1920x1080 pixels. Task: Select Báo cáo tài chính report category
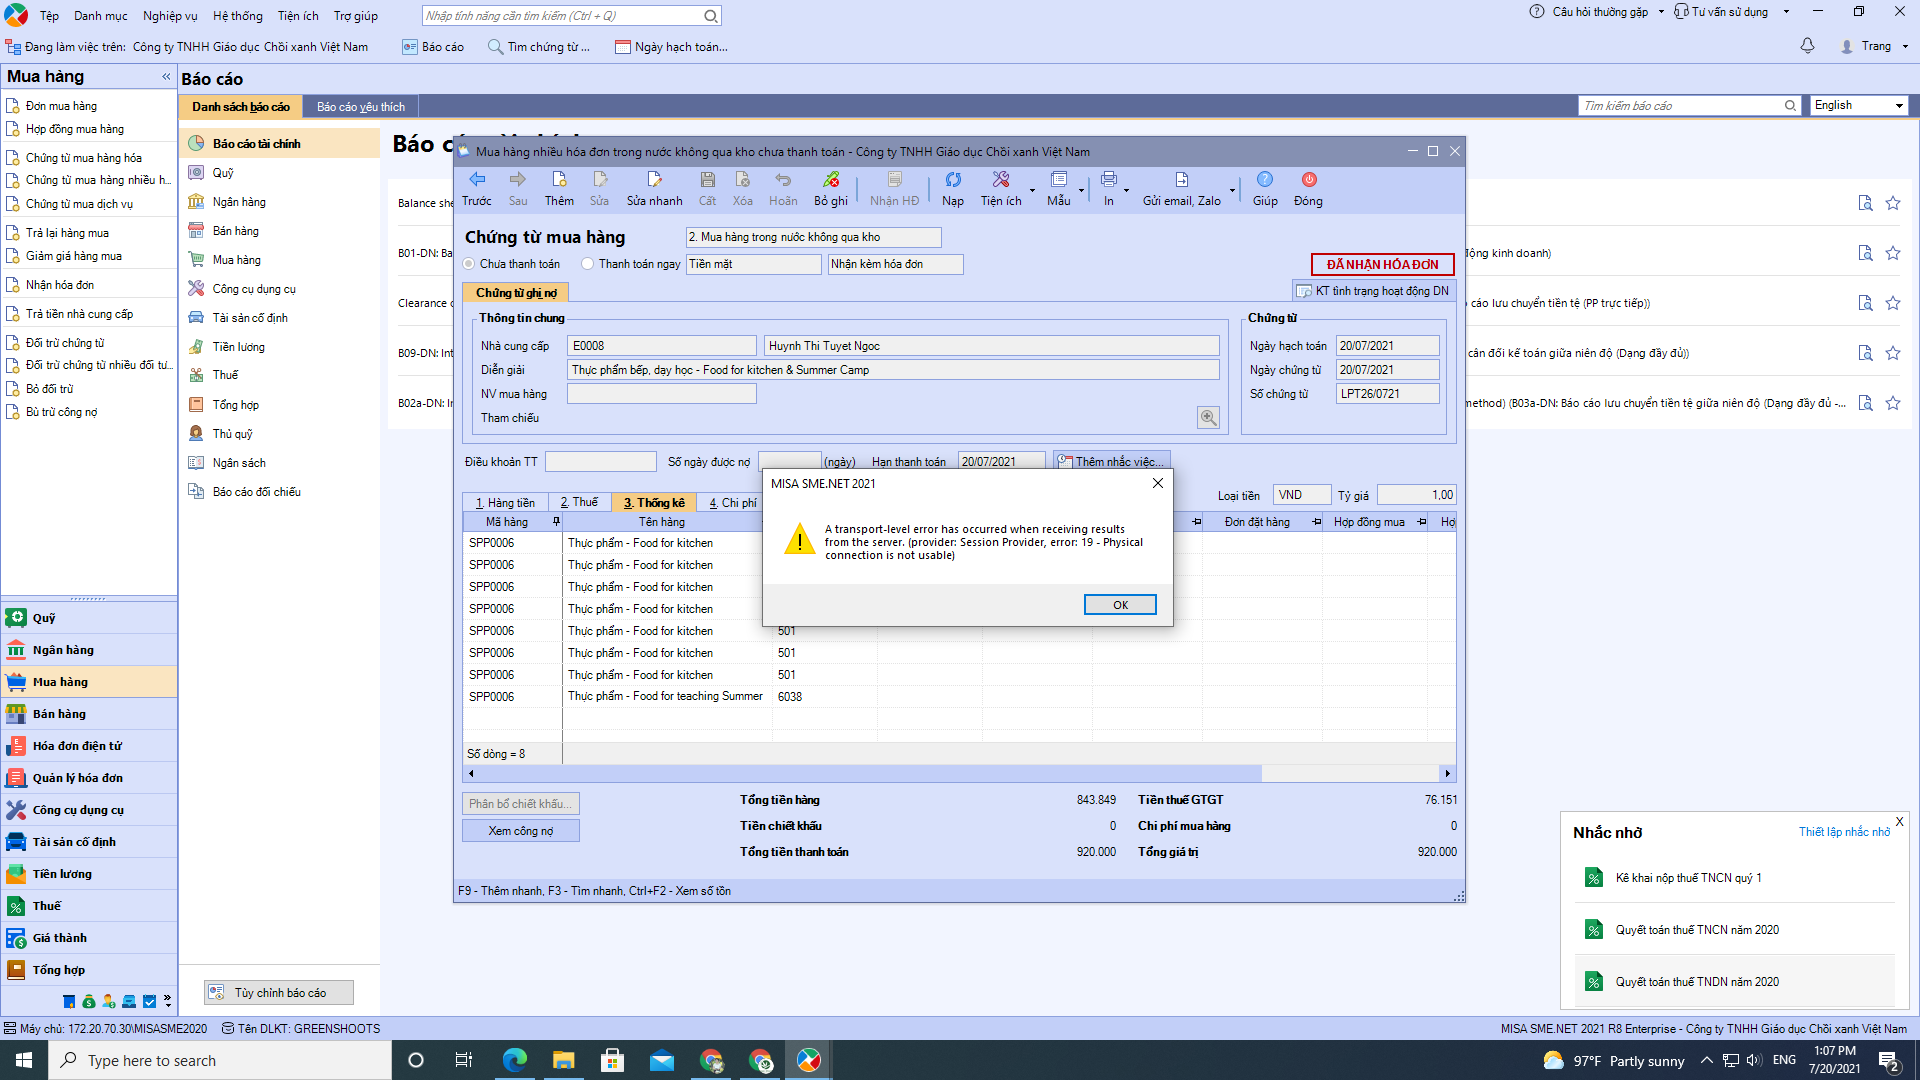click(280, 144)
